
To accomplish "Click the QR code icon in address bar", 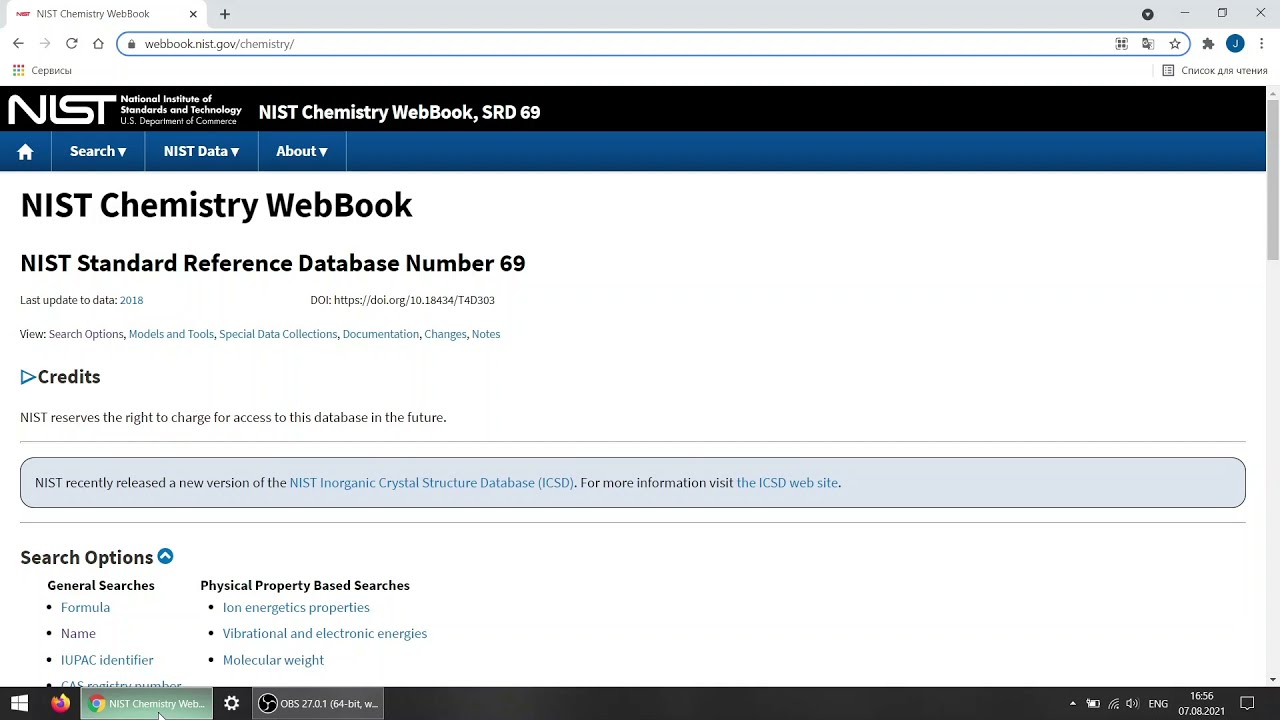I will click(1121, 44).
